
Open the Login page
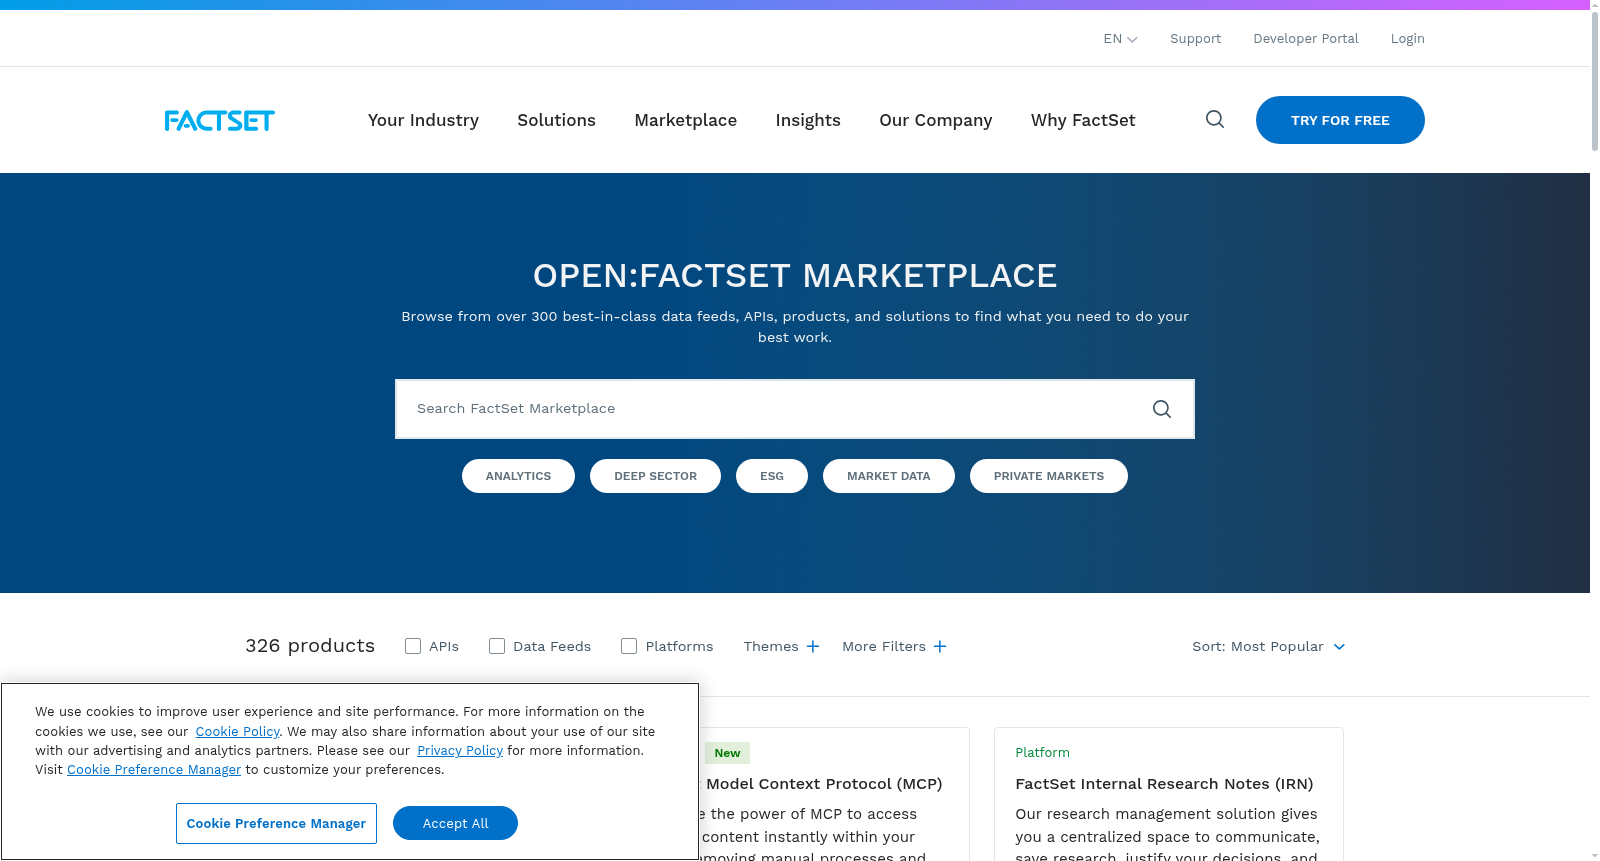[x=1408, y=39]
